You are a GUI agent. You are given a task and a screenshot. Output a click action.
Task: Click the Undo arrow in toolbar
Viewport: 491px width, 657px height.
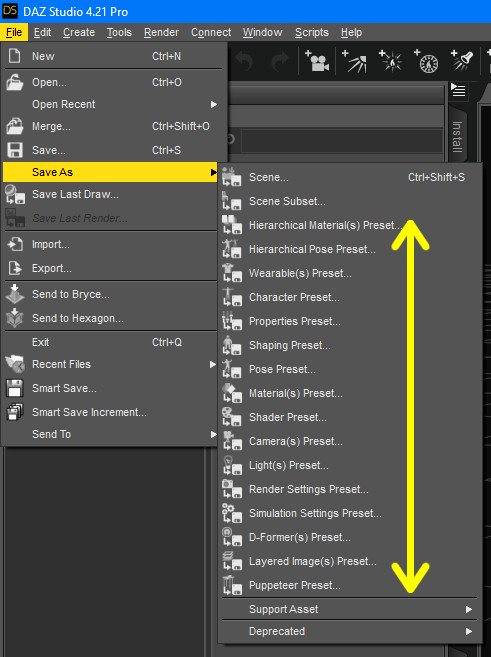(244, 61)
